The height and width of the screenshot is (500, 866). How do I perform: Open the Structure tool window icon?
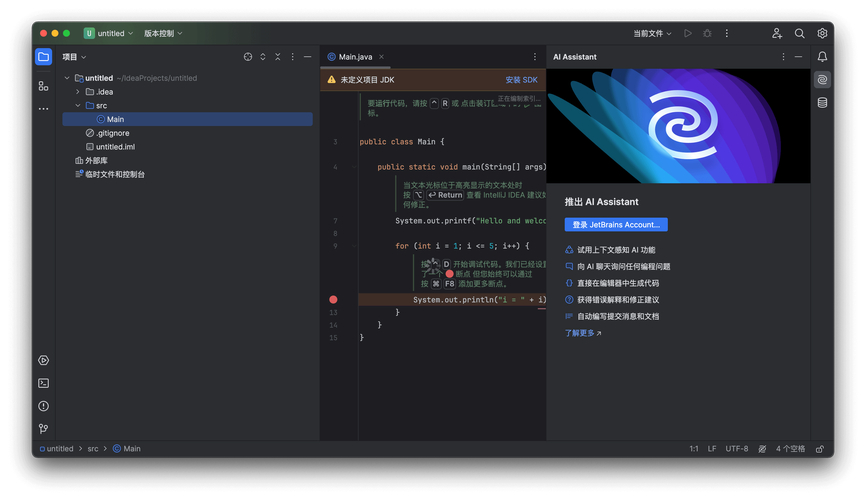(x=44, y=86)
